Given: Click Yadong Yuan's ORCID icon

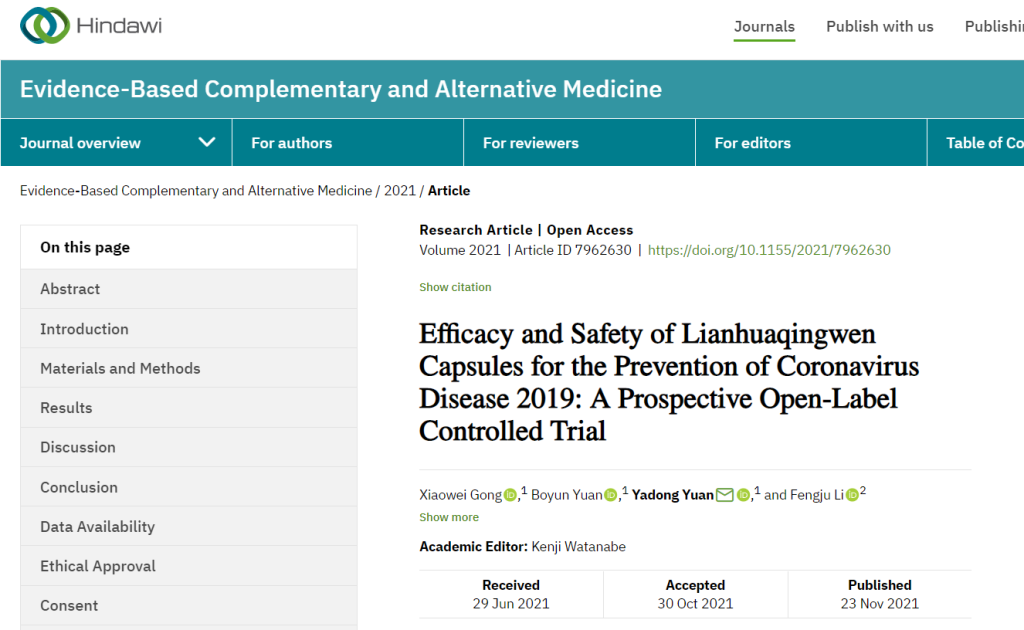Looking at the screenshot, I should [x=743, y=495].
